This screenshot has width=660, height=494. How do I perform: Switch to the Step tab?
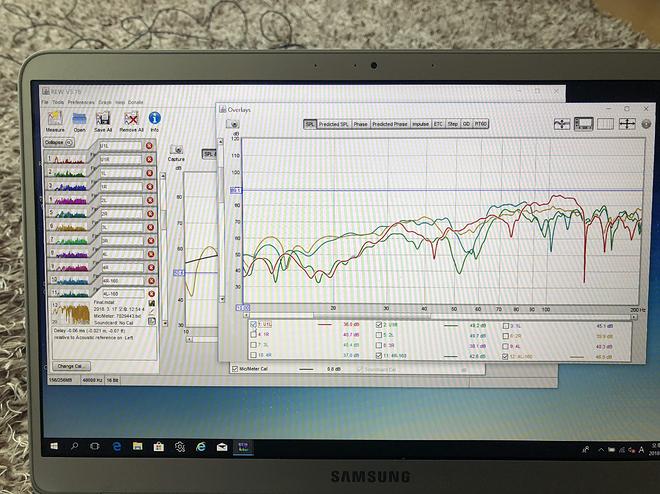point(452,124)
